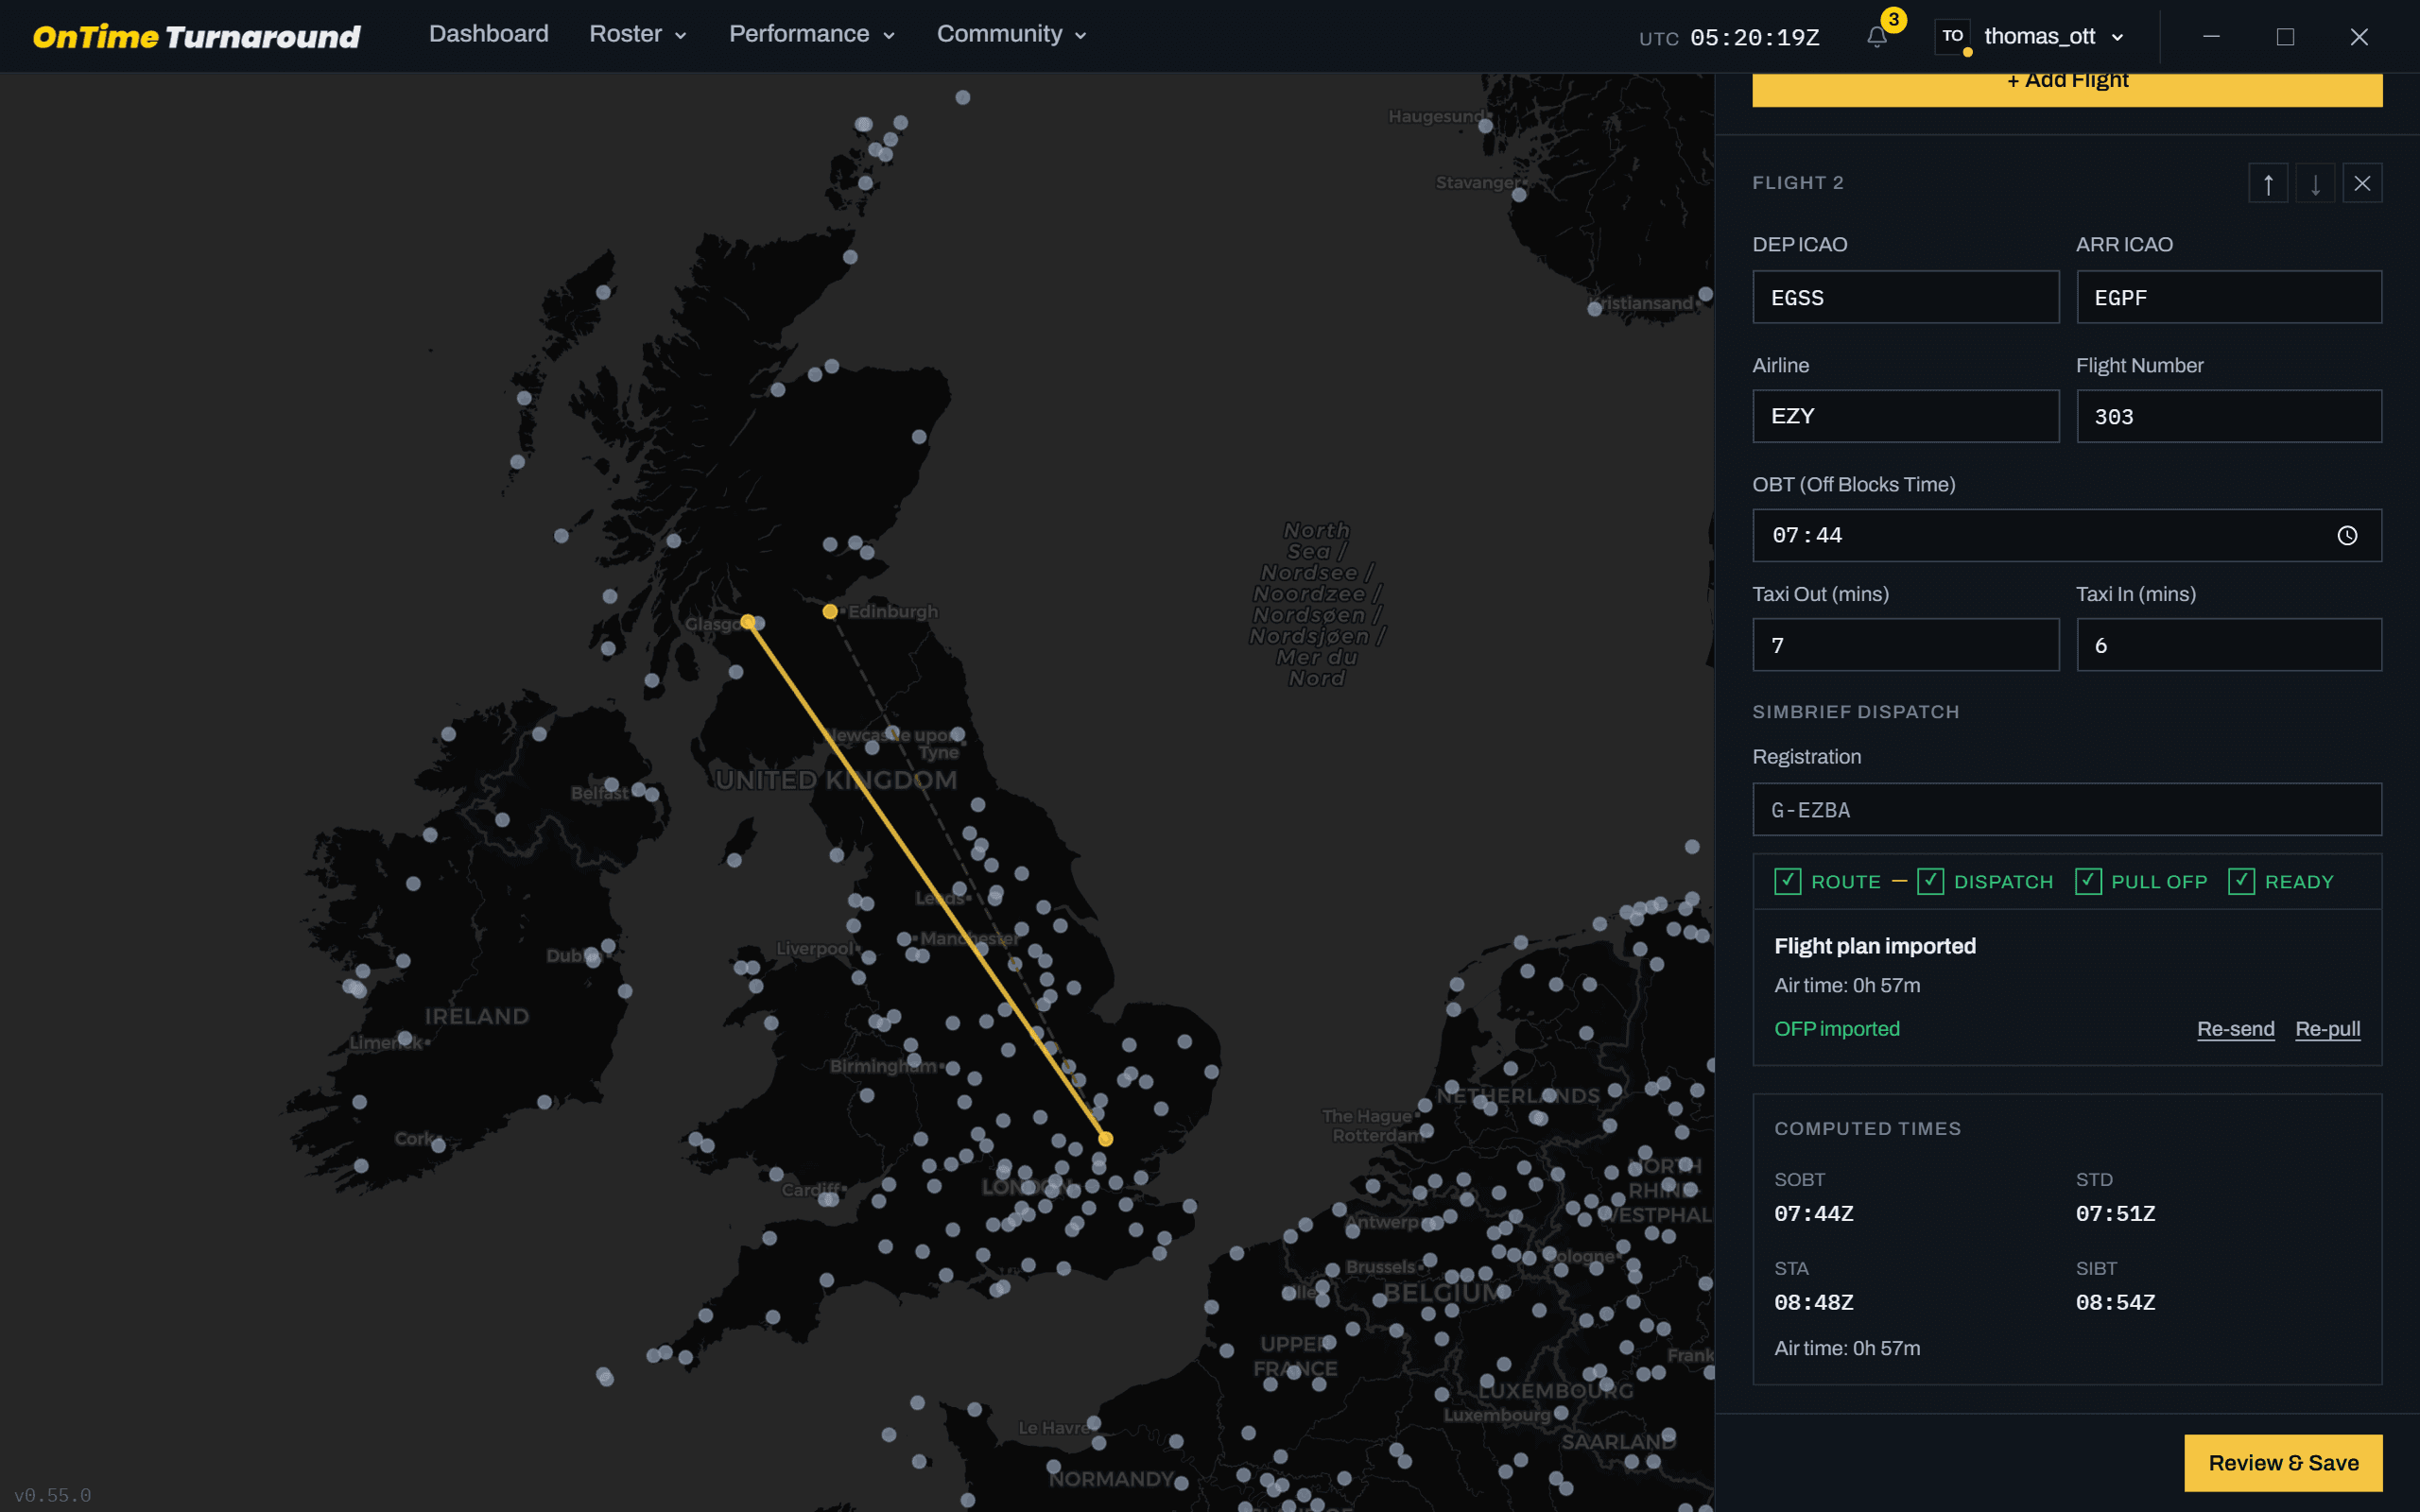This screenshot has width=2420, height=1512.
Task: Expand the Roster menu
Action: point(638,34)
